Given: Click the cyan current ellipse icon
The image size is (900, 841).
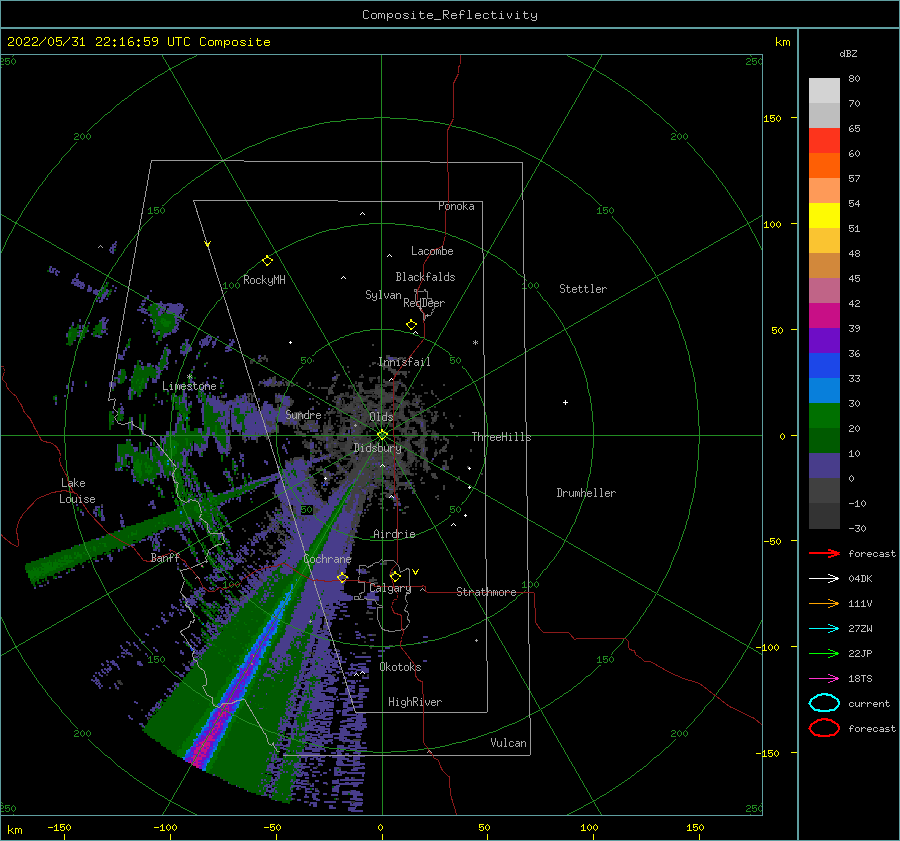Looking at the screenshot, I should click(824, 703).
